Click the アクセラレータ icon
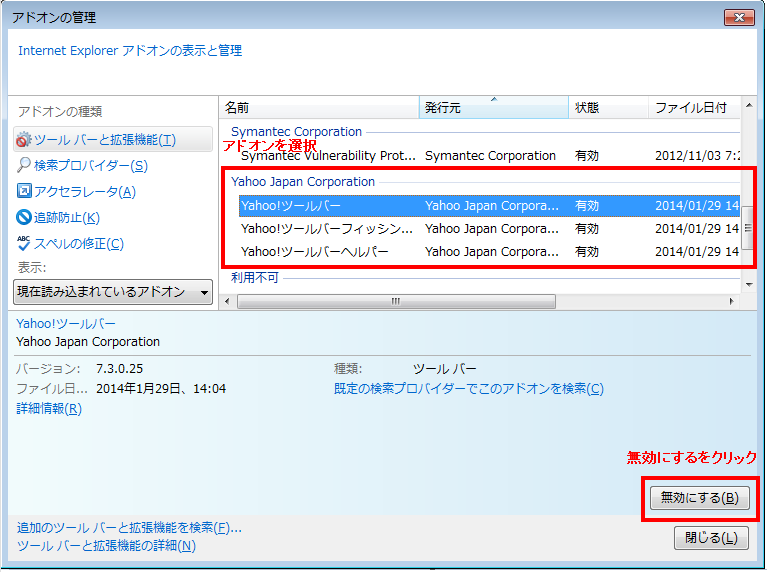Image resolution: width=768 pixels, height=572 pixels. (24, 191)
